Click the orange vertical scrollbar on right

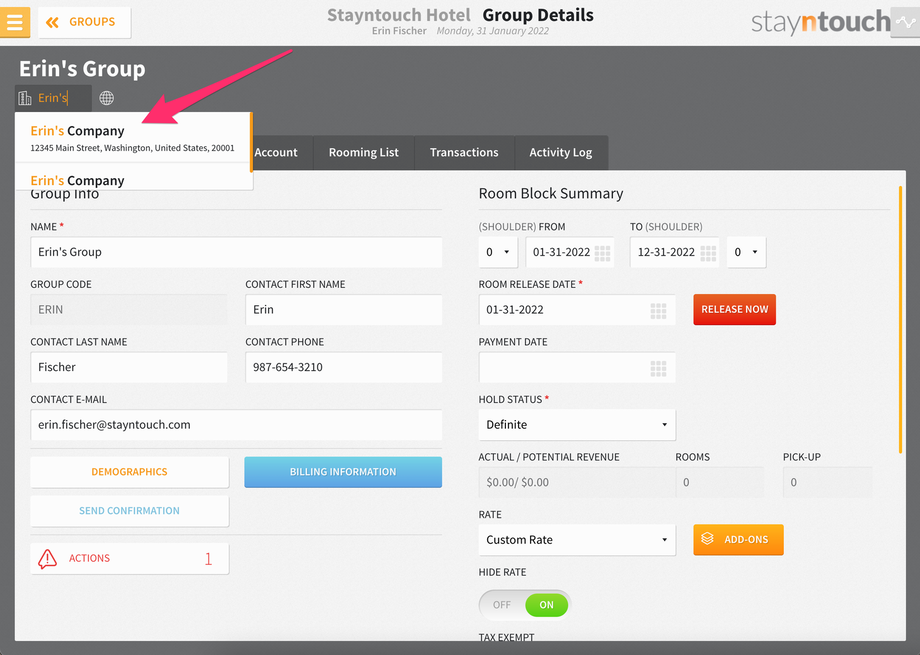coord(900,320)
